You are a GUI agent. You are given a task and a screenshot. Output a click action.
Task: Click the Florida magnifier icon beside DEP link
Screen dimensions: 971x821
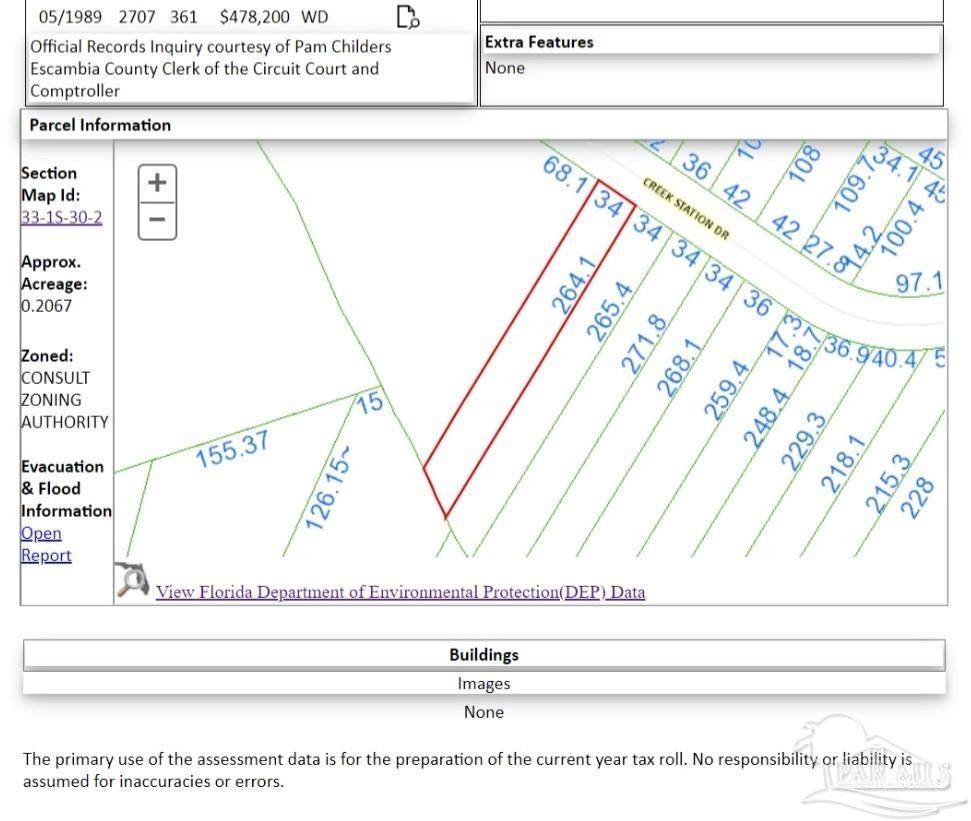tap(132, 580)
